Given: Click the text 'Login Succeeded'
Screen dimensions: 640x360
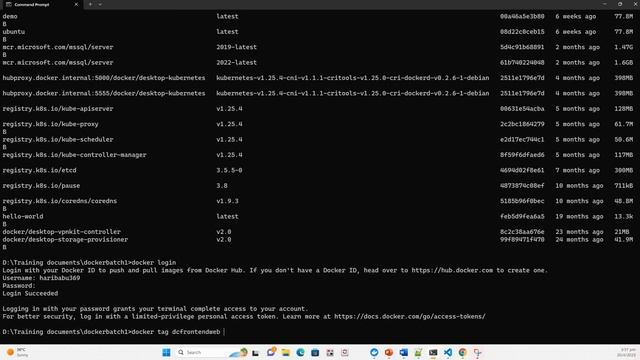Looking at the screenshot, I should click(x=30, y=293).
